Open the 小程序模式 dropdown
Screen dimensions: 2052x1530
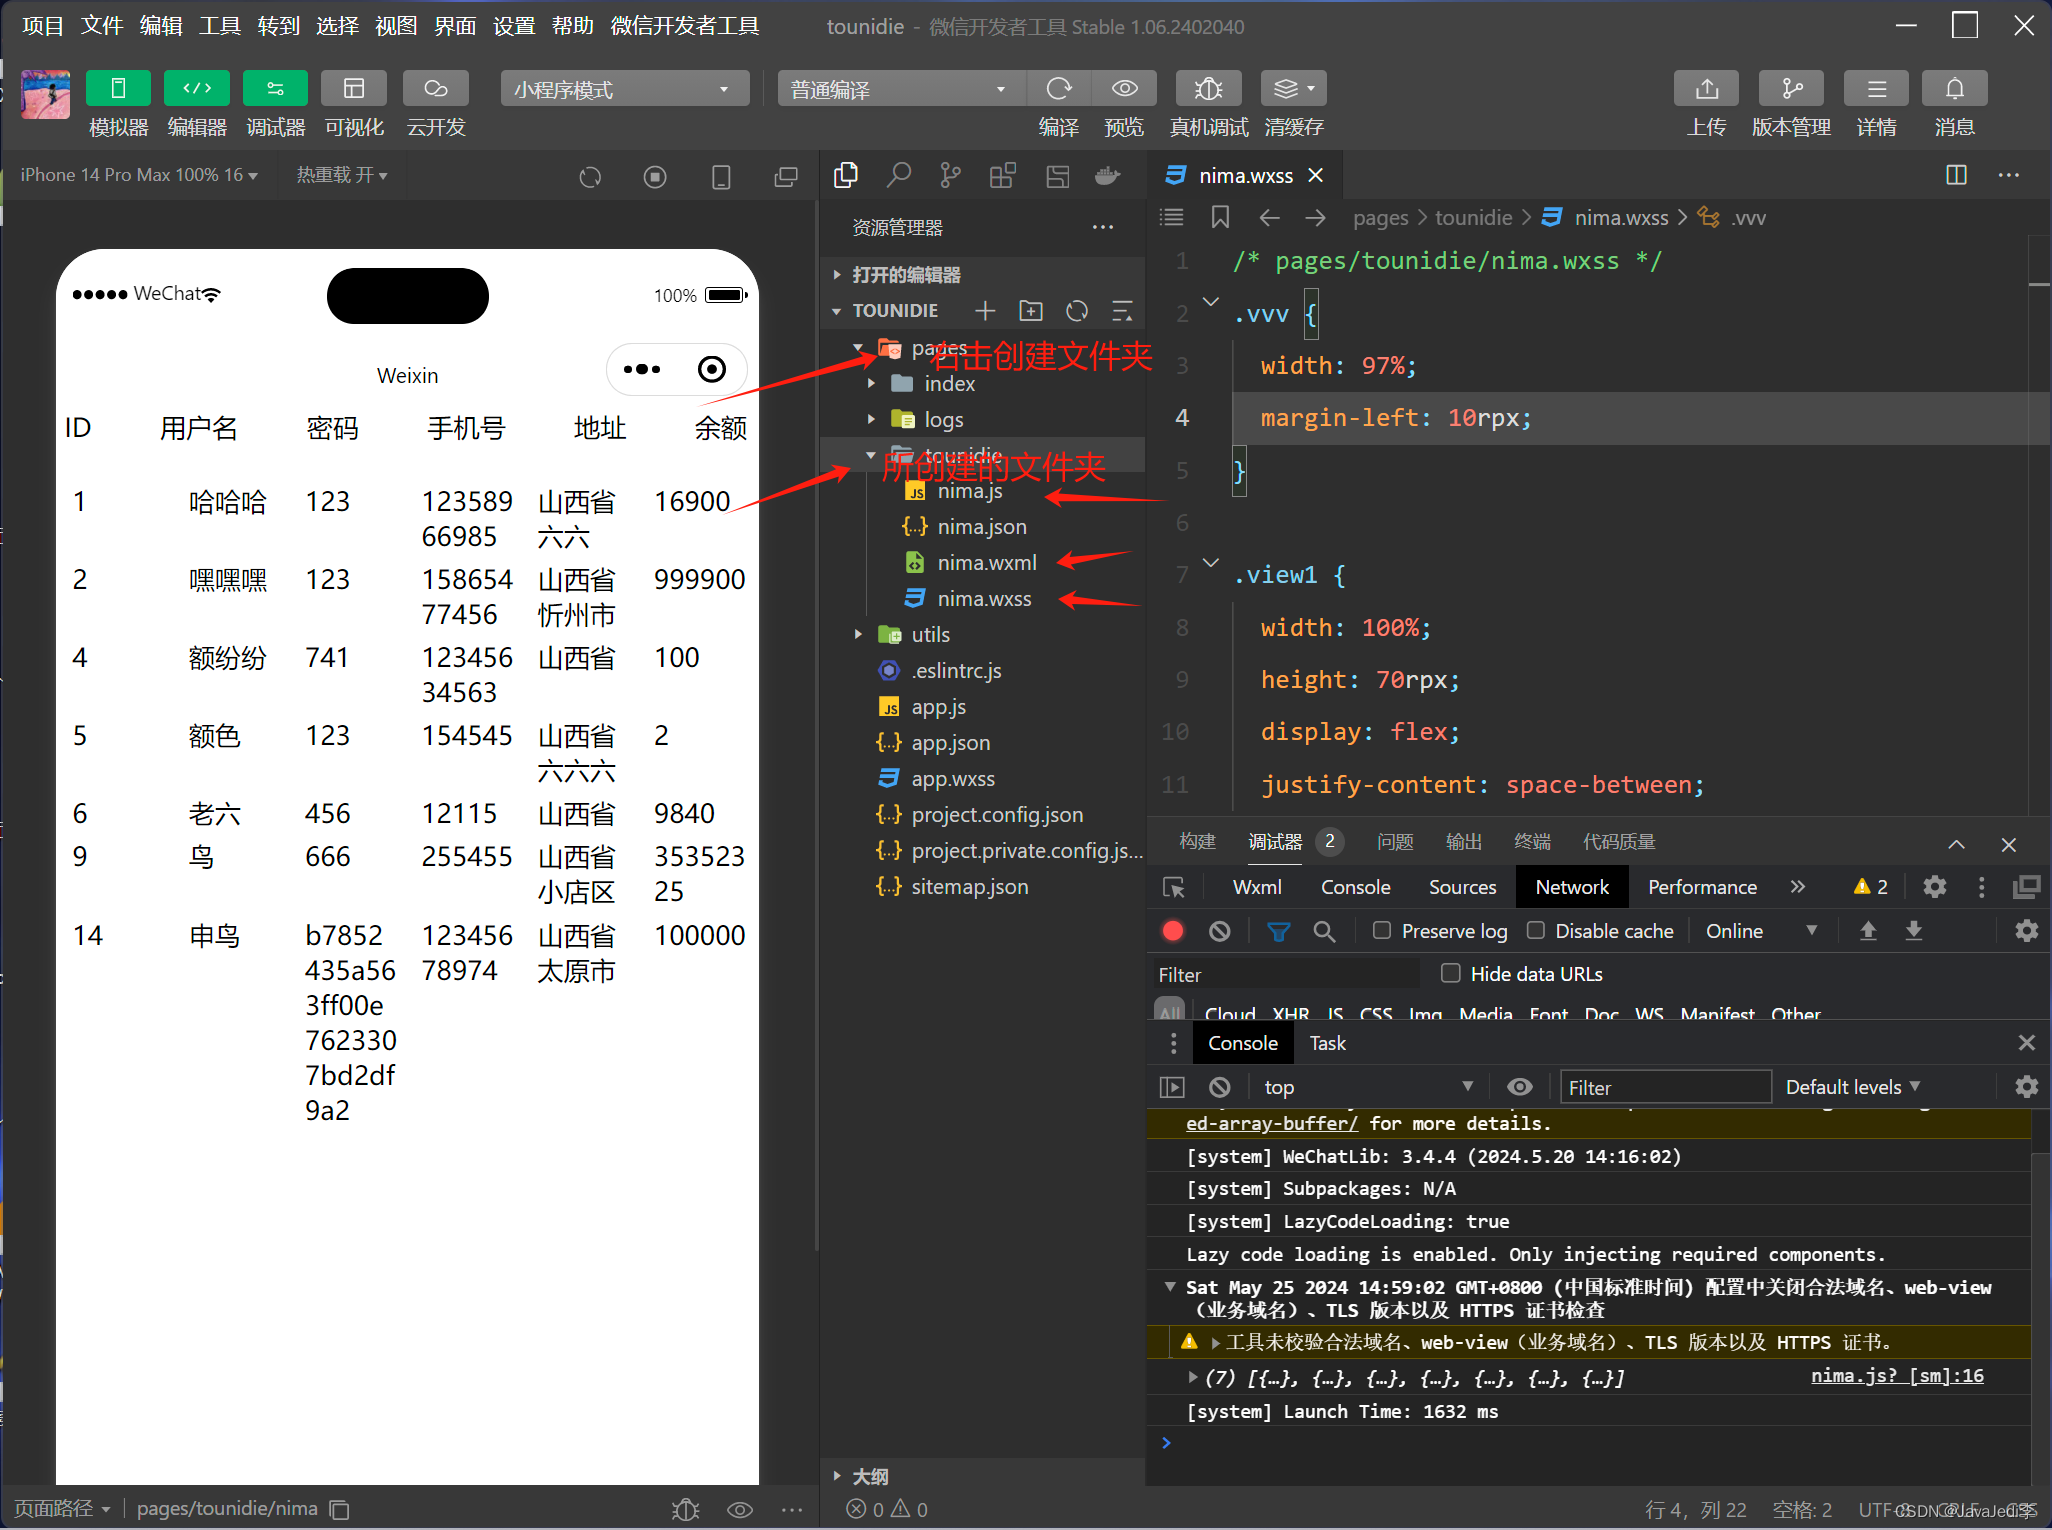coord(624,89)
